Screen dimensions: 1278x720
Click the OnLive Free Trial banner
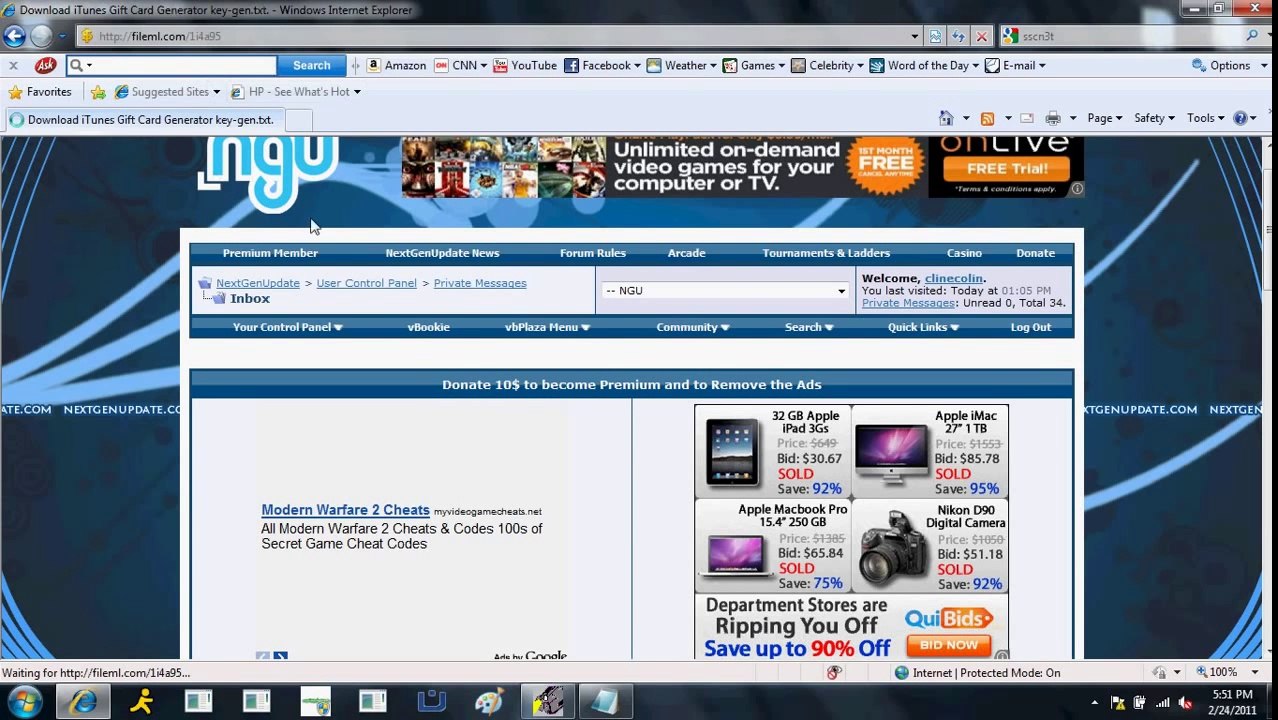click(x=1006, y=167)
